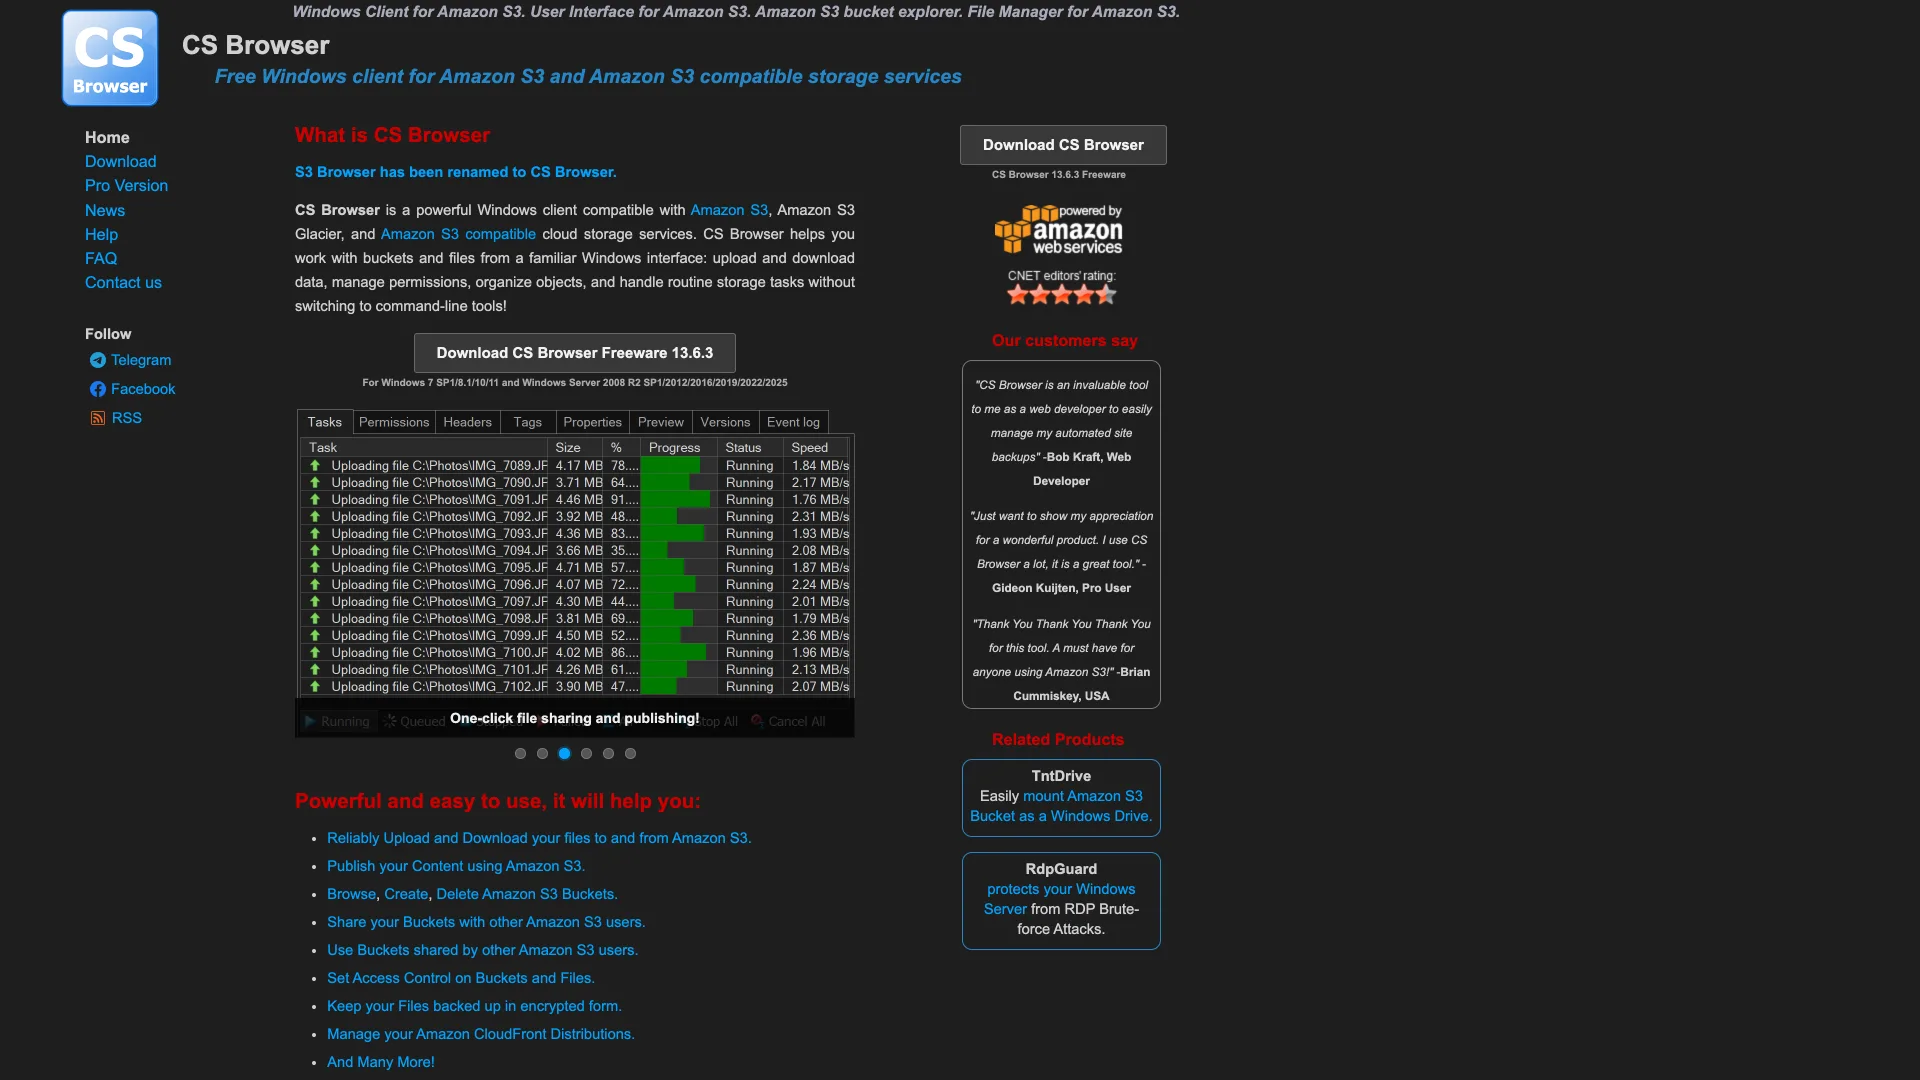Open the Telegram follow icon
This screenshot has width=1920, height=1080.
pos(97,360)
